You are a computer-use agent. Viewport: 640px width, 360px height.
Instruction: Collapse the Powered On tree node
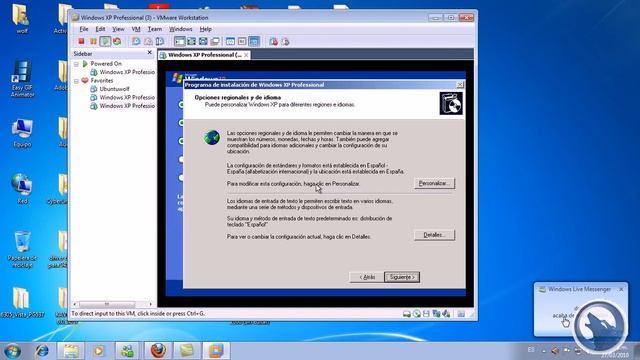click(x=76, y=64)
